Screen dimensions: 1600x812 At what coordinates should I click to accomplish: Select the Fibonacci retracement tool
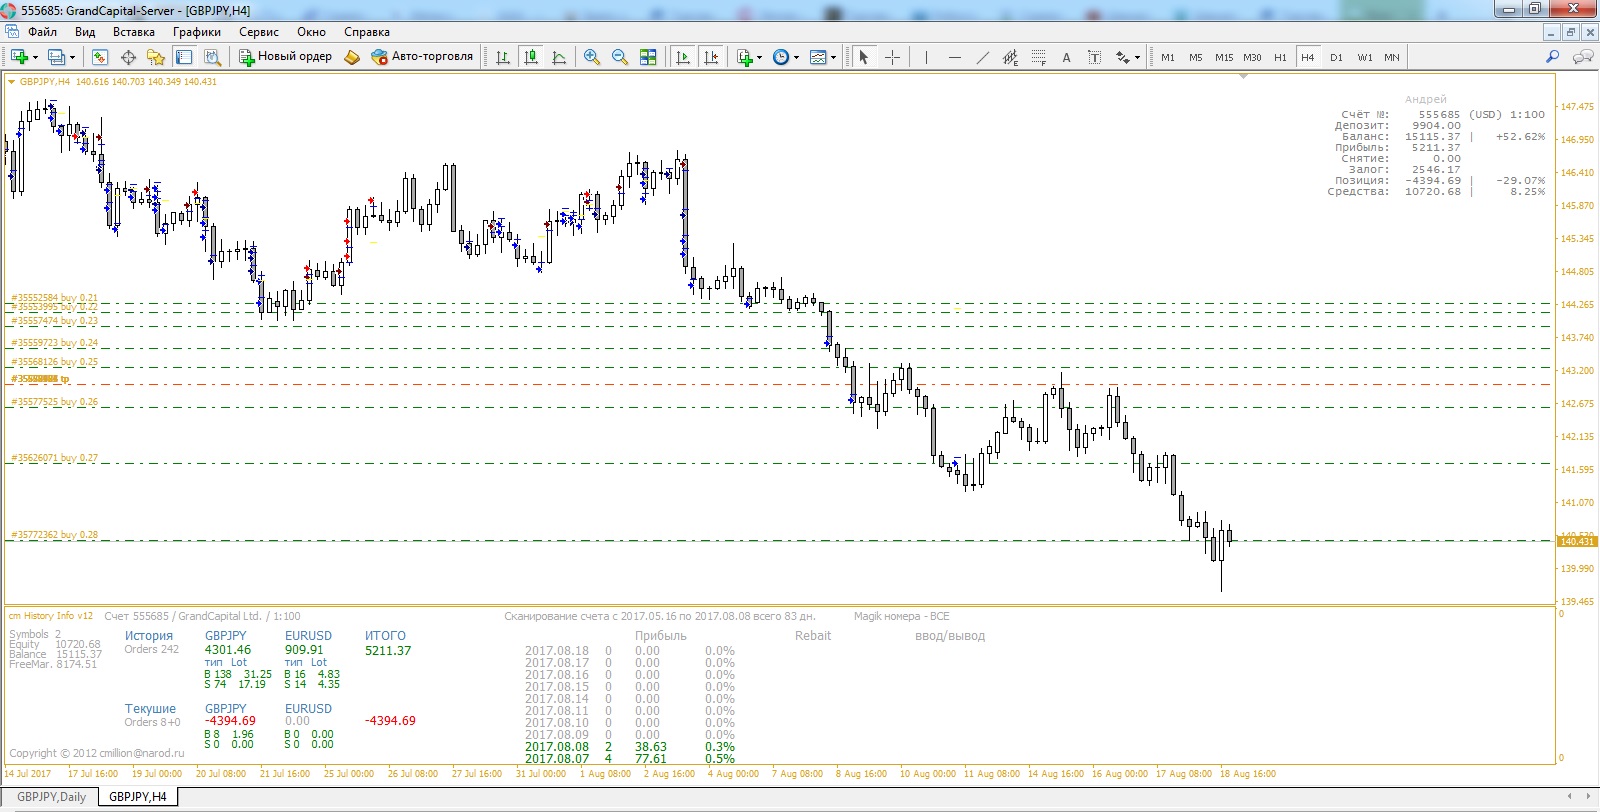click(1039, 57)
